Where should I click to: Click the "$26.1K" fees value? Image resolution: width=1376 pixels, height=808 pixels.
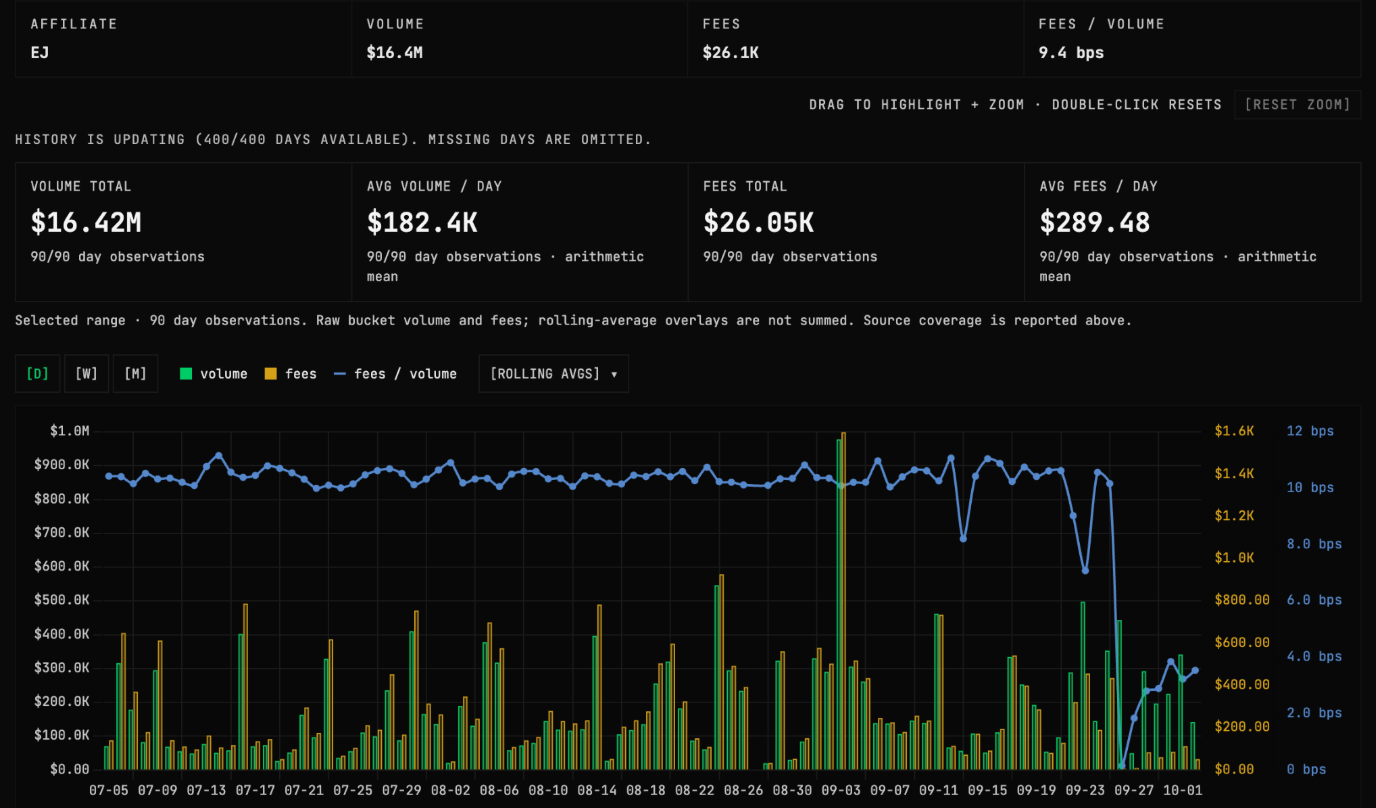[x=731, y=52]
